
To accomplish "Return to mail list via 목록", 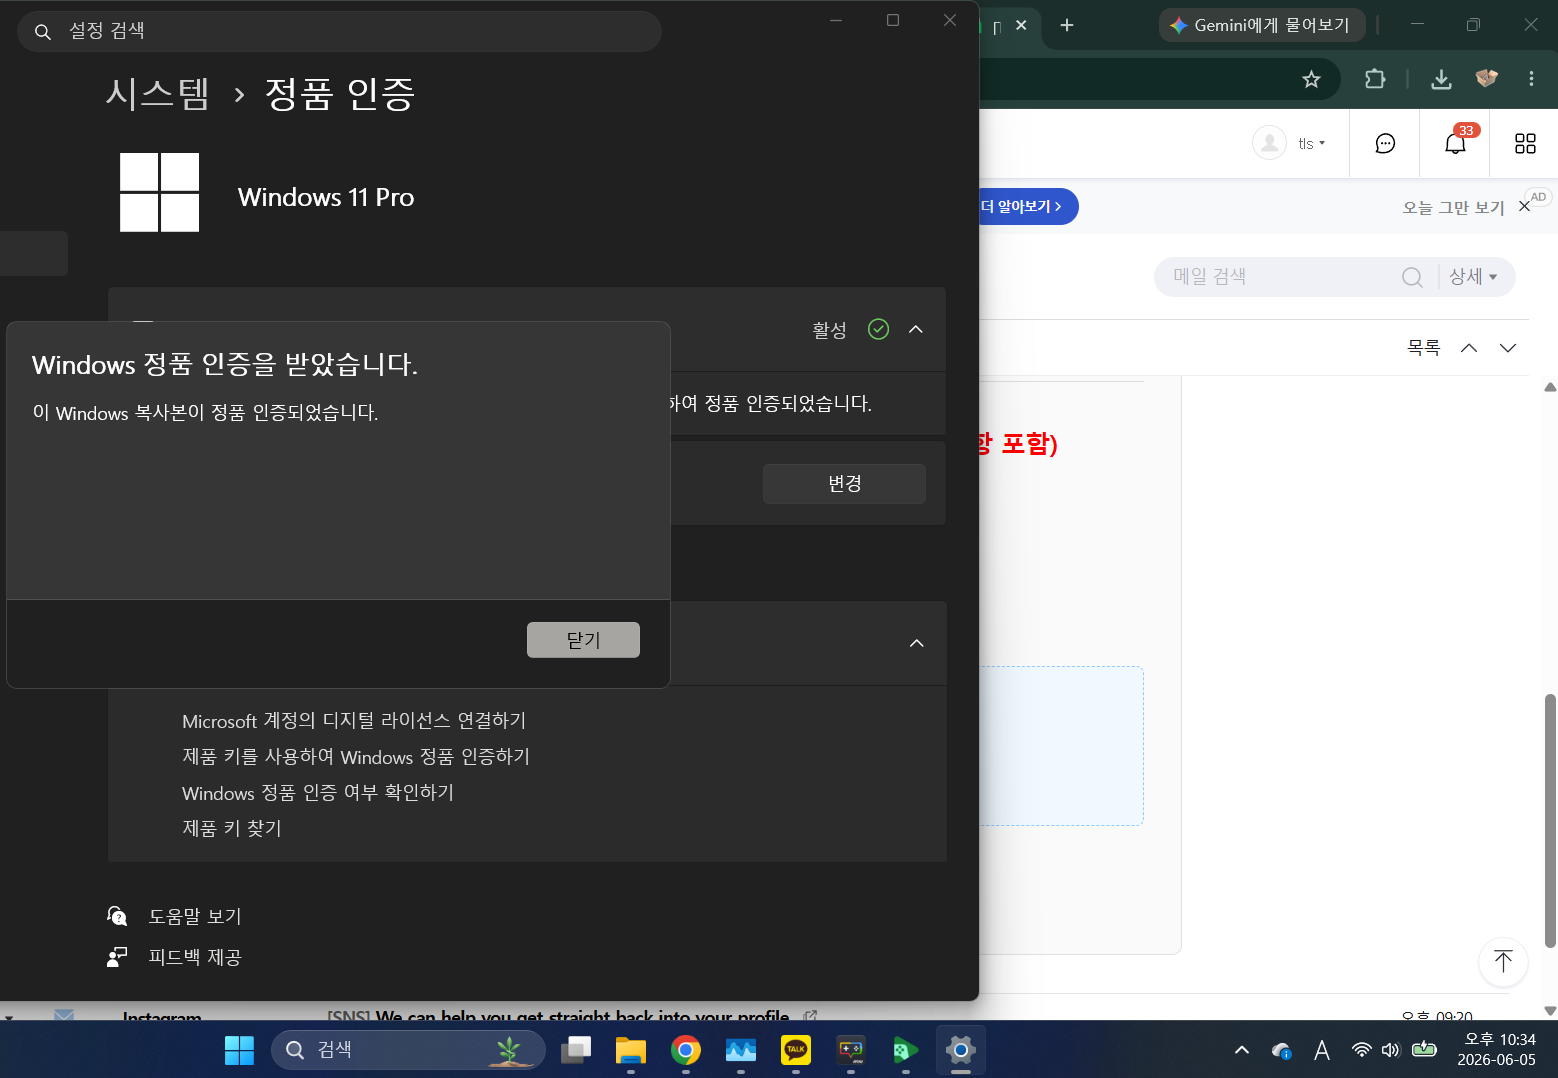I will pos(1424,347).
